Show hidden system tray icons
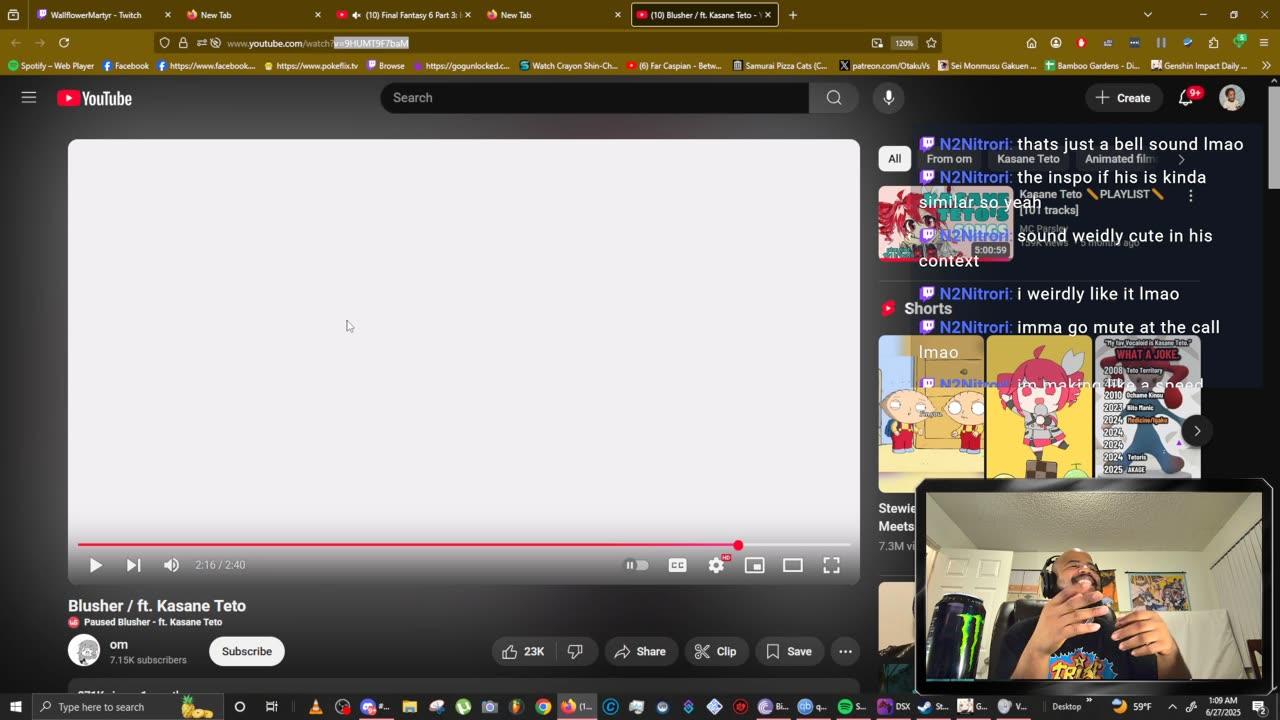 (1173, 707)
